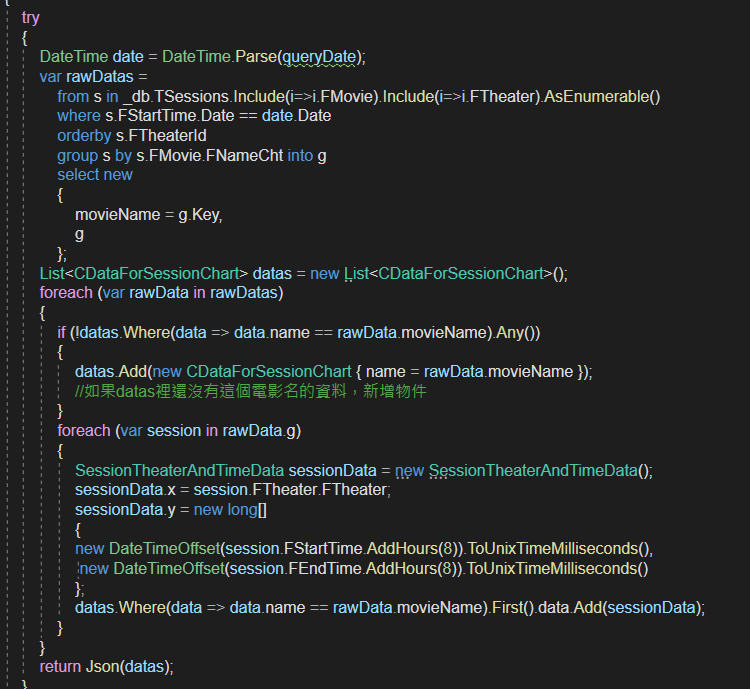Click 'return Json(datas);' line
This screenshot has width=750, height=689.
[107, 667]
